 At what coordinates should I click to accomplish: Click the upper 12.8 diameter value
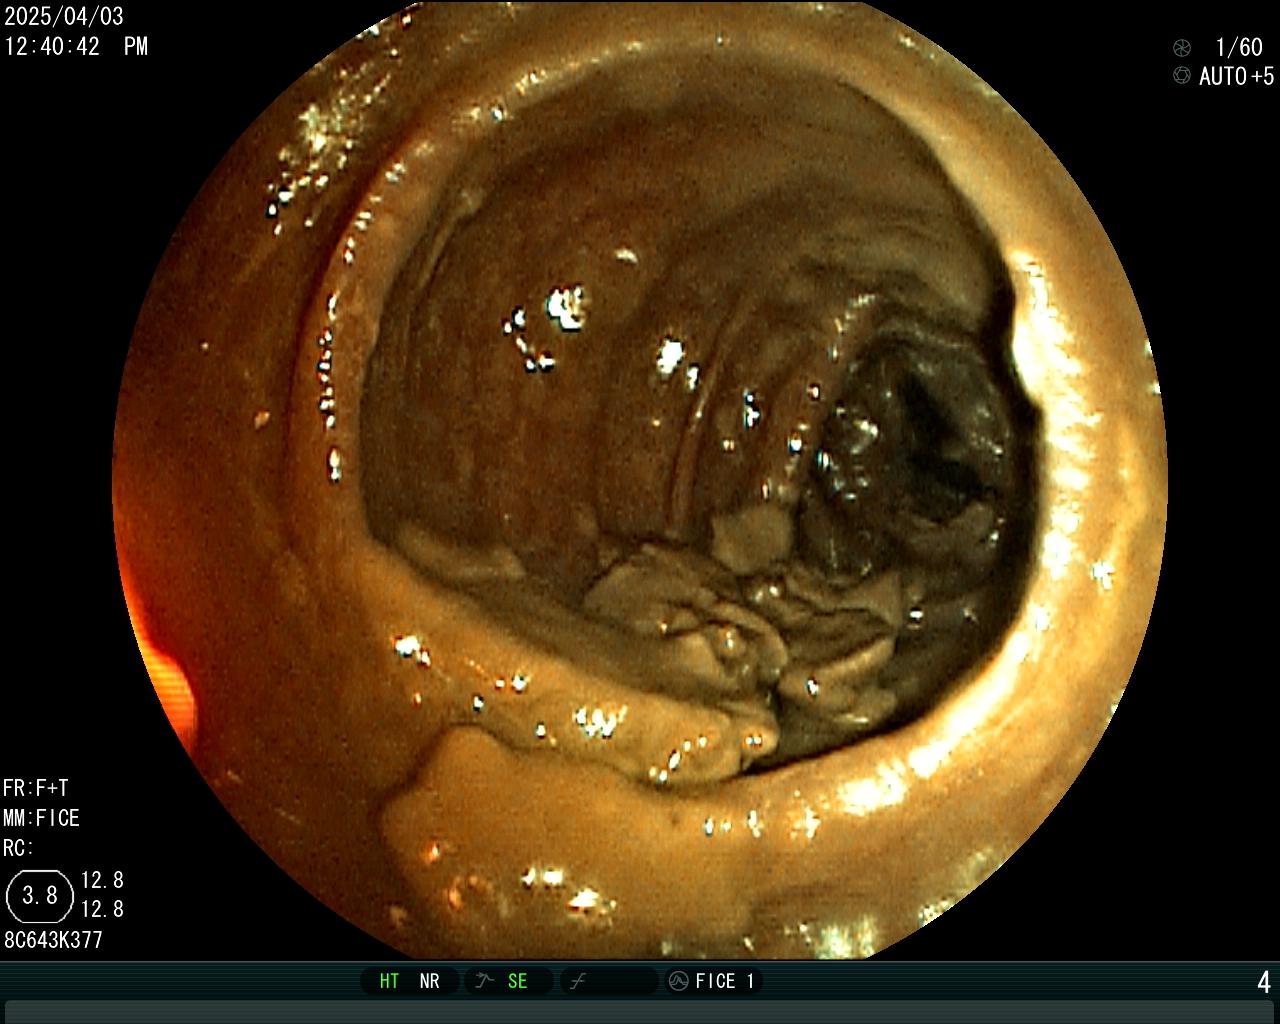click(102, 880)
